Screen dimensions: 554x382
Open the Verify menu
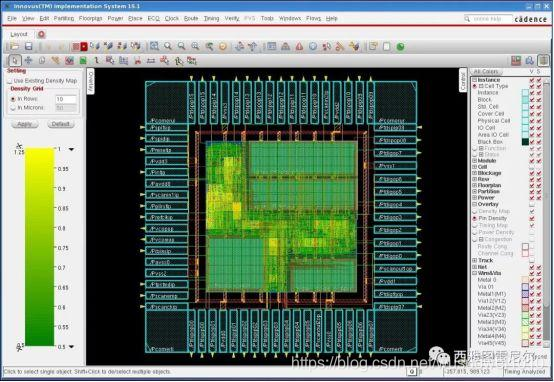click(x=232, y=18)
